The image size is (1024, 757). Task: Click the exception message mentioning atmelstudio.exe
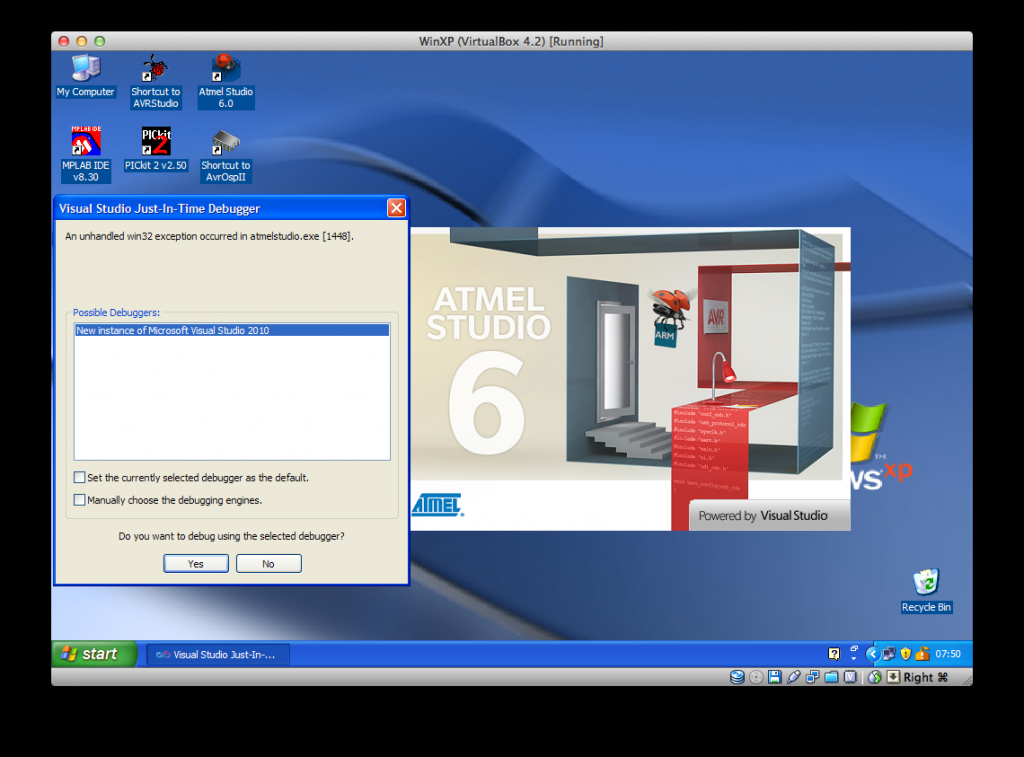[209, 236]
